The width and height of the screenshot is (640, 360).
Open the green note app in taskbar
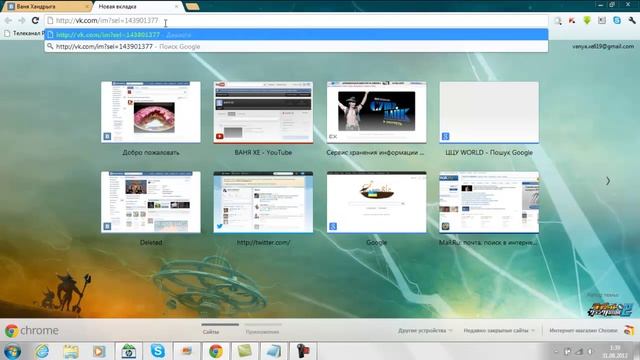tap(245, 351)
